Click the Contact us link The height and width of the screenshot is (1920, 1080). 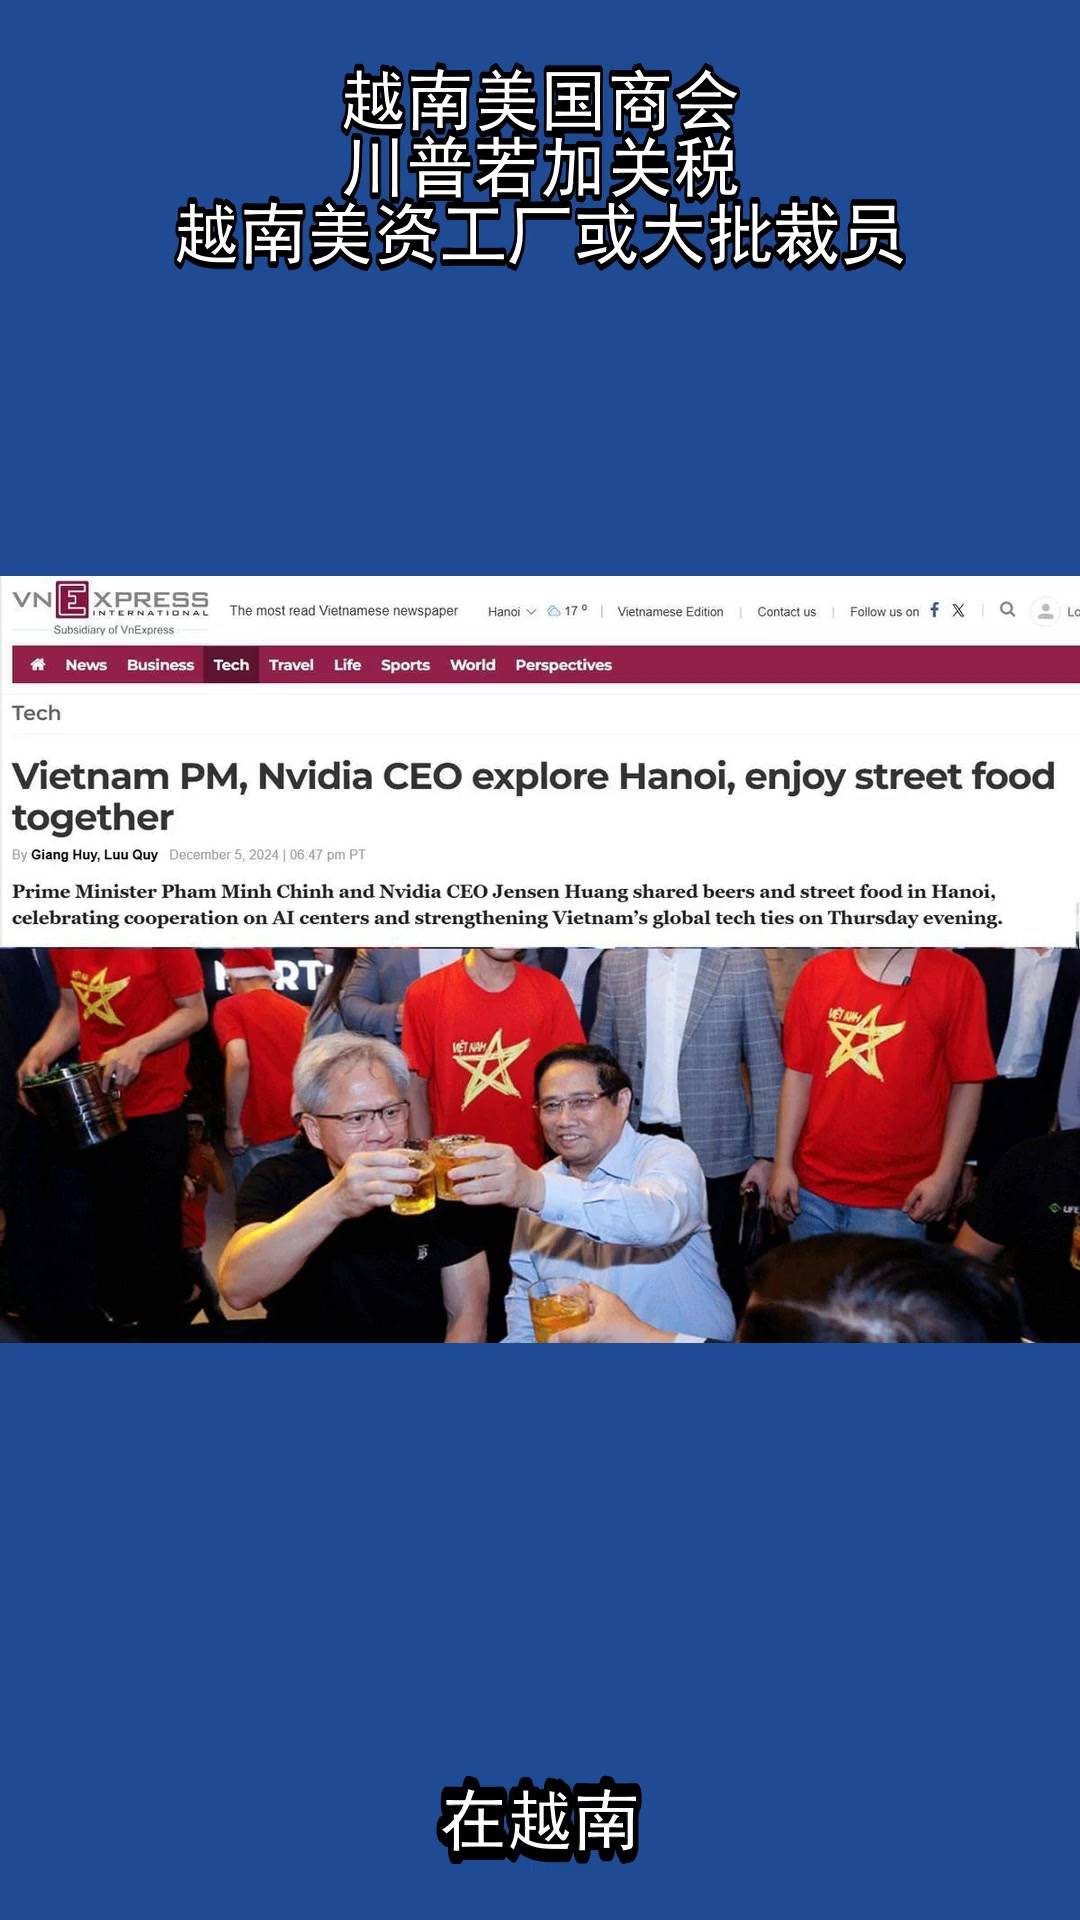pos(786,612)
